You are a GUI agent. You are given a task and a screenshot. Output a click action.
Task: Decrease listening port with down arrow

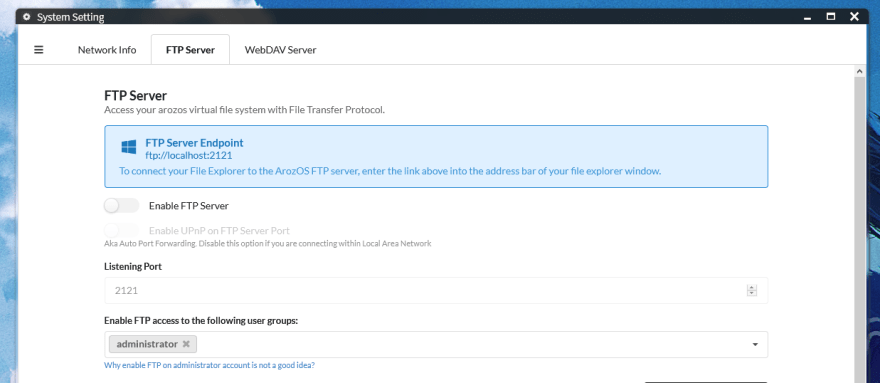coord(751,293)
